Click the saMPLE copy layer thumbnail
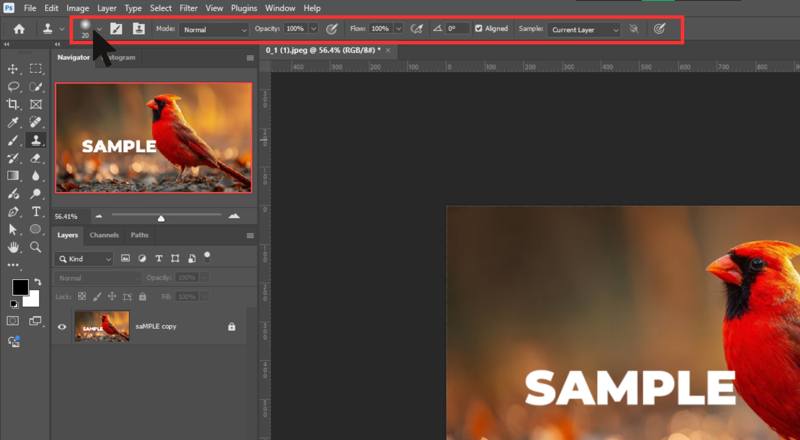 click(101, 326)
